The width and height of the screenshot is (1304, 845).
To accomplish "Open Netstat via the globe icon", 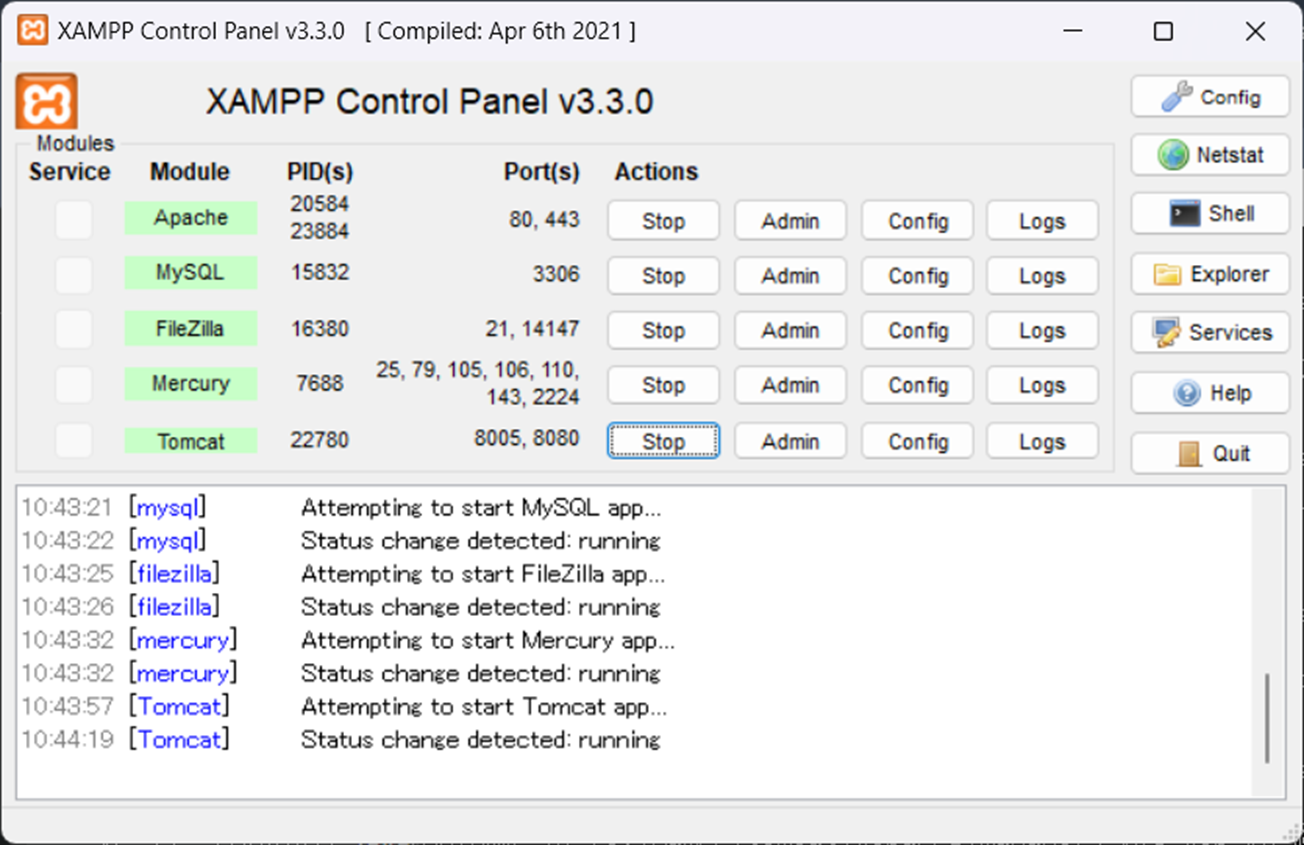I will pos(1208,155).
